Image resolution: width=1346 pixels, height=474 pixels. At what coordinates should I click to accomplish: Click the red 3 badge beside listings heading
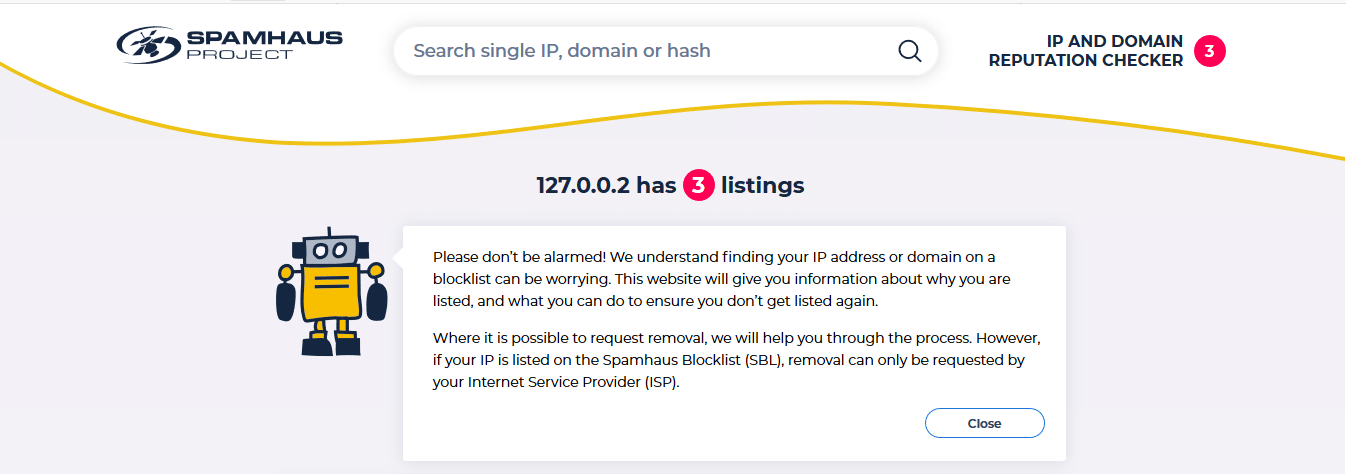pos(698,185)
